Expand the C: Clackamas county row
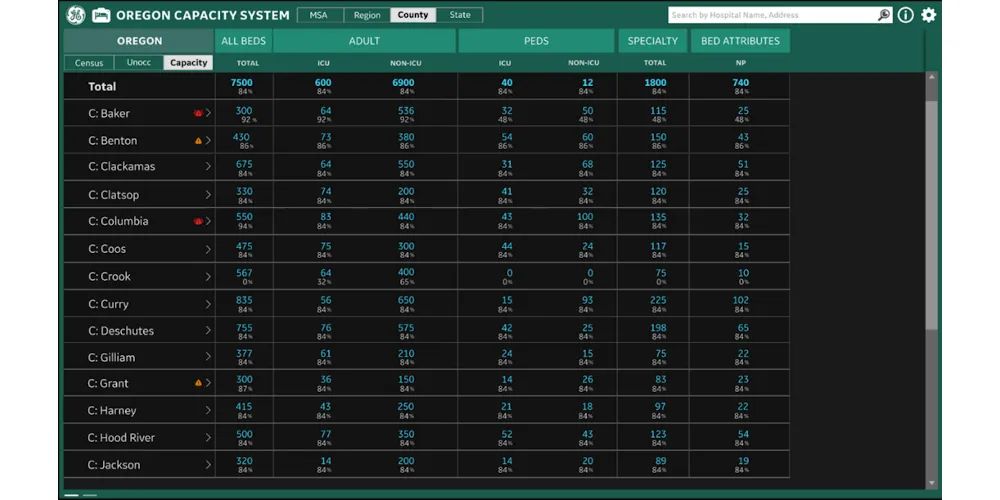1000x500 pixels. [x=208, y=167]
